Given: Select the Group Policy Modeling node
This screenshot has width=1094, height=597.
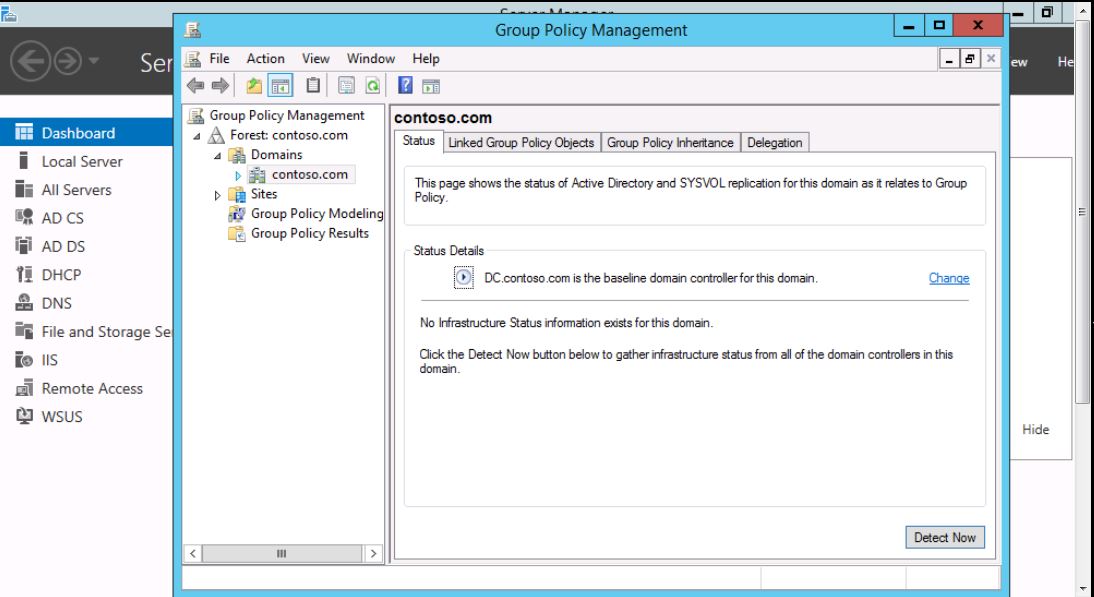Looking at the screenshot, I should click(316, 214).
